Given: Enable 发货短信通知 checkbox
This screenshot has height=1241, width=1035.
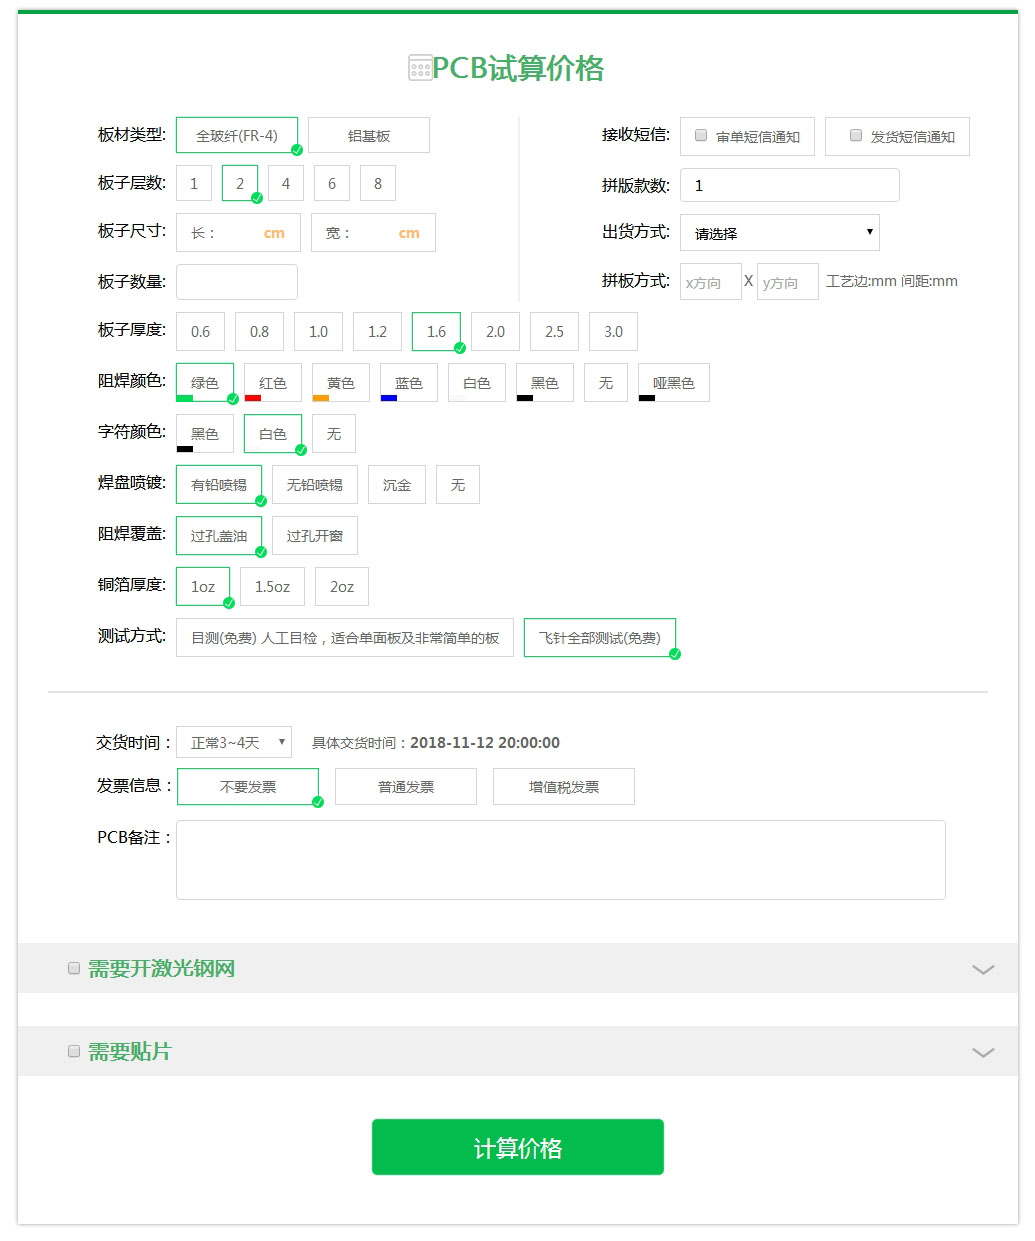Looking at the screenshot, I should click(856, 135).
